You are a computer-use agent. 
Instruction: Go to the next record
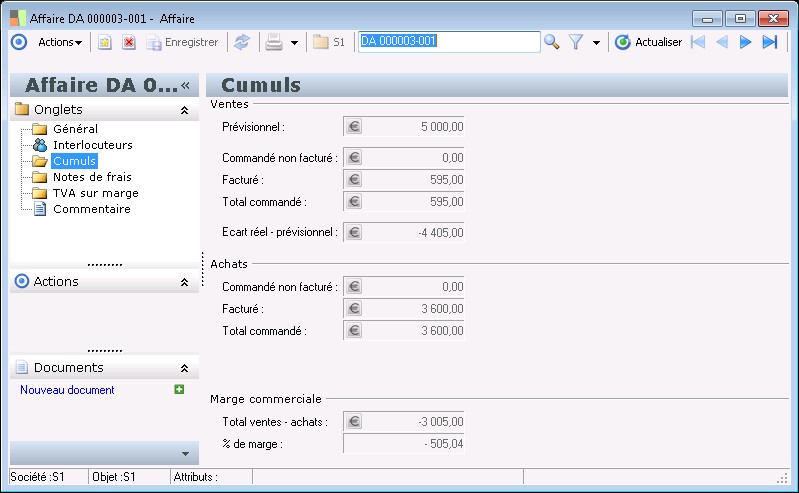coord(745,42)
